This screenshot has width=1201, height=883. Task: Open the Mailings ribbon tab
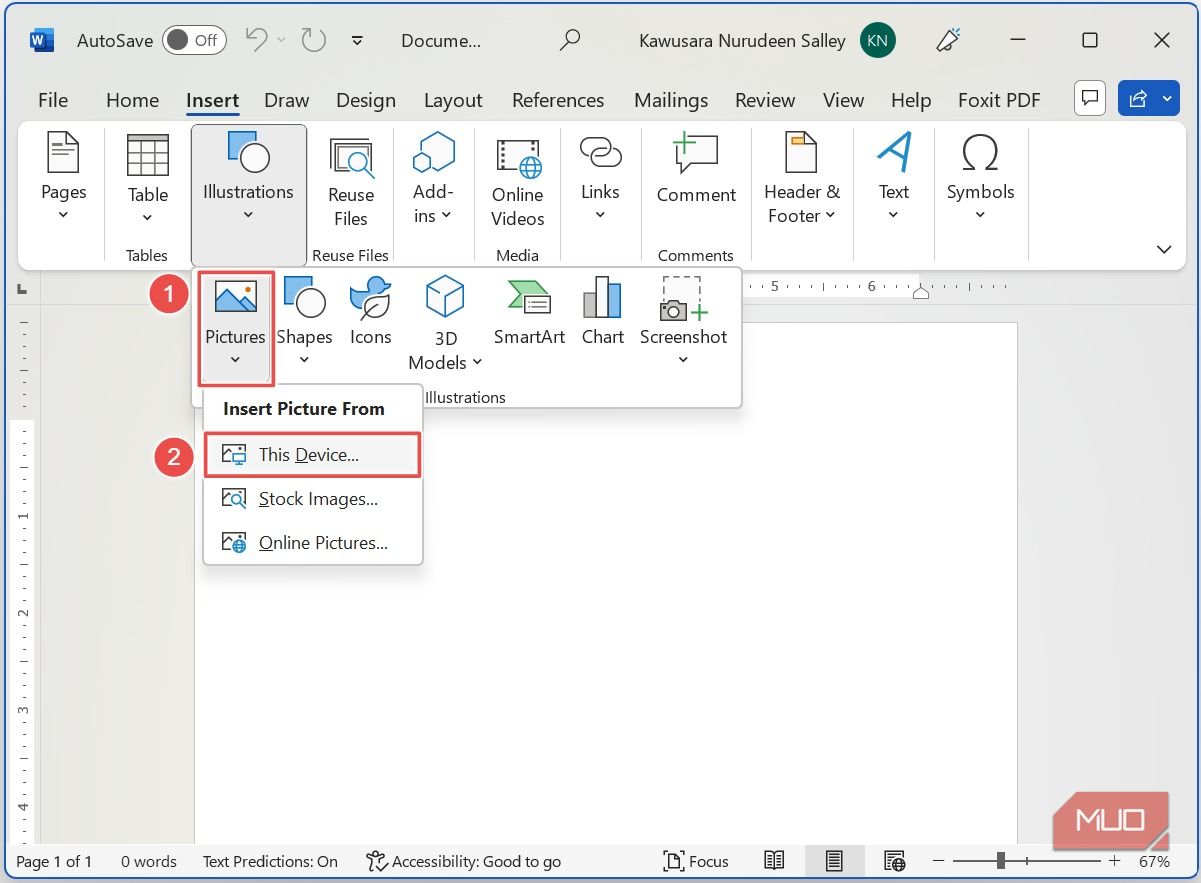point(670,100)
